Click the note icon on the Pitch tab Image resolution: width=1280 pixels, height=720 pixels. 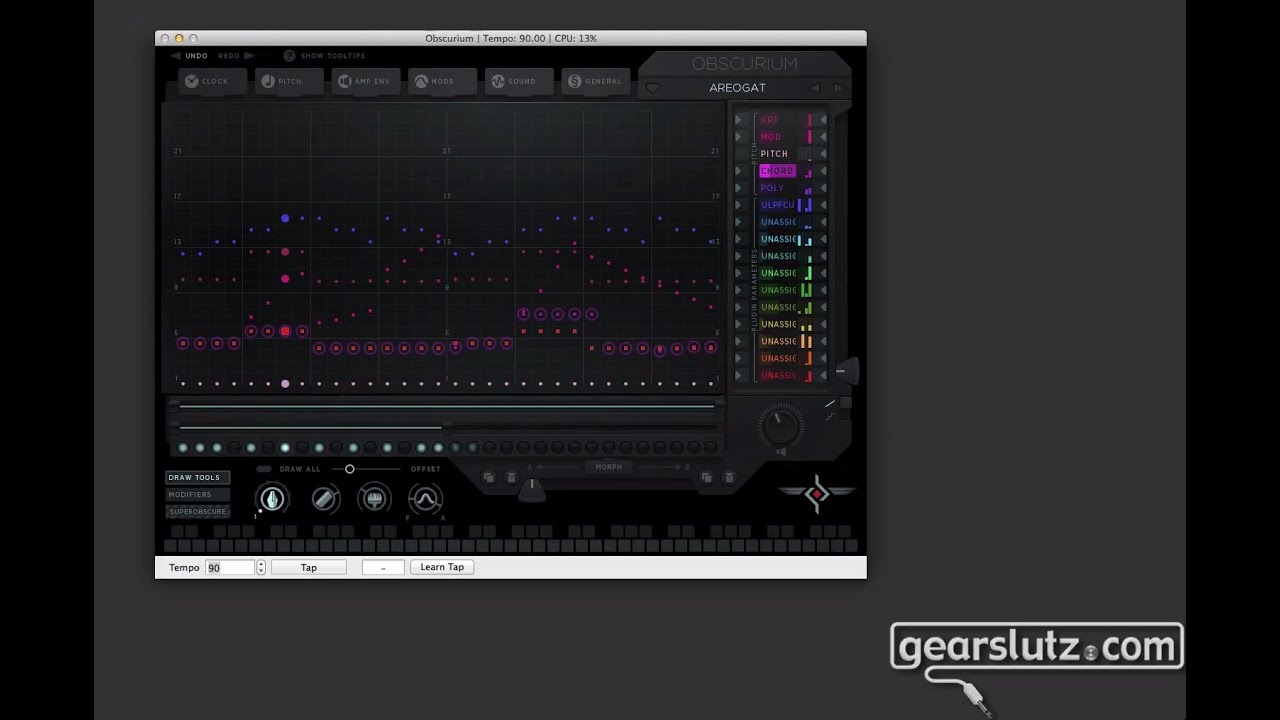click(x=268, y=81)
